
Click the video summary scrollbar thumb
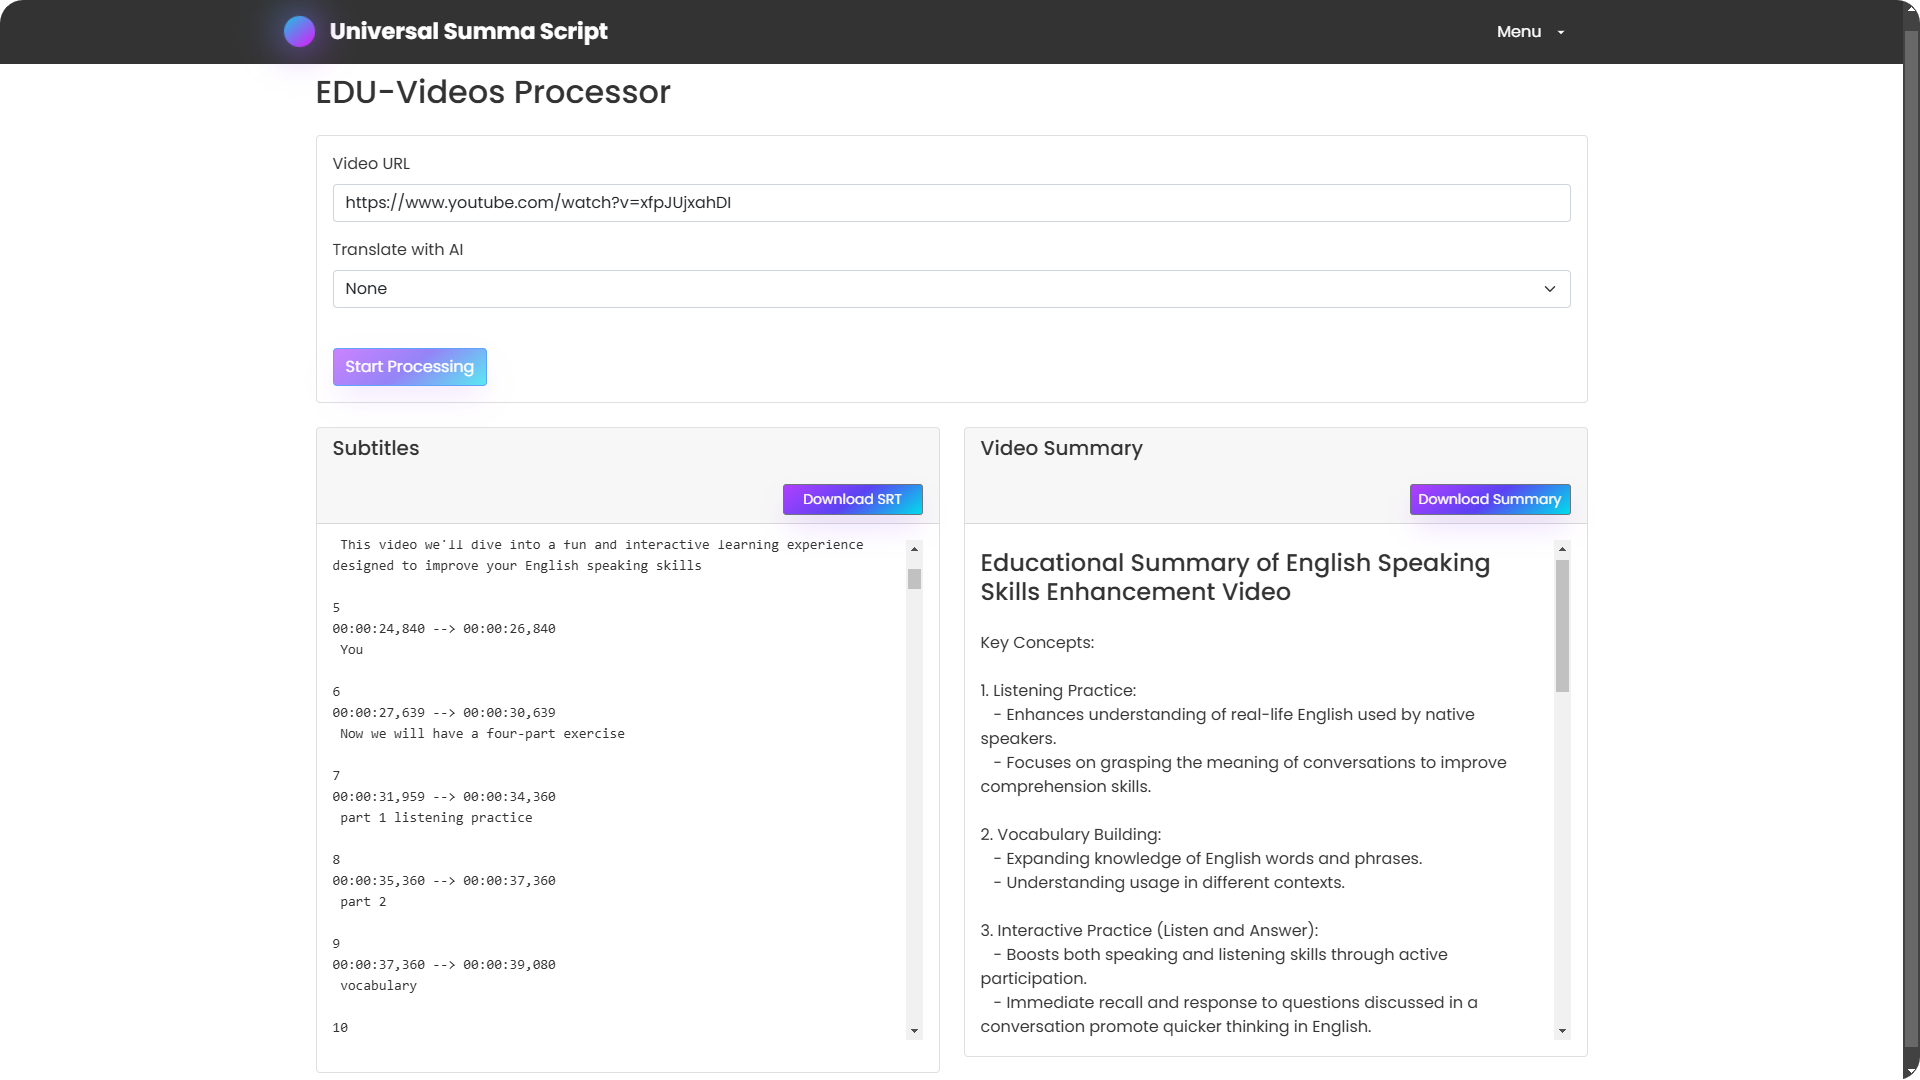[x=1562, y=625]
